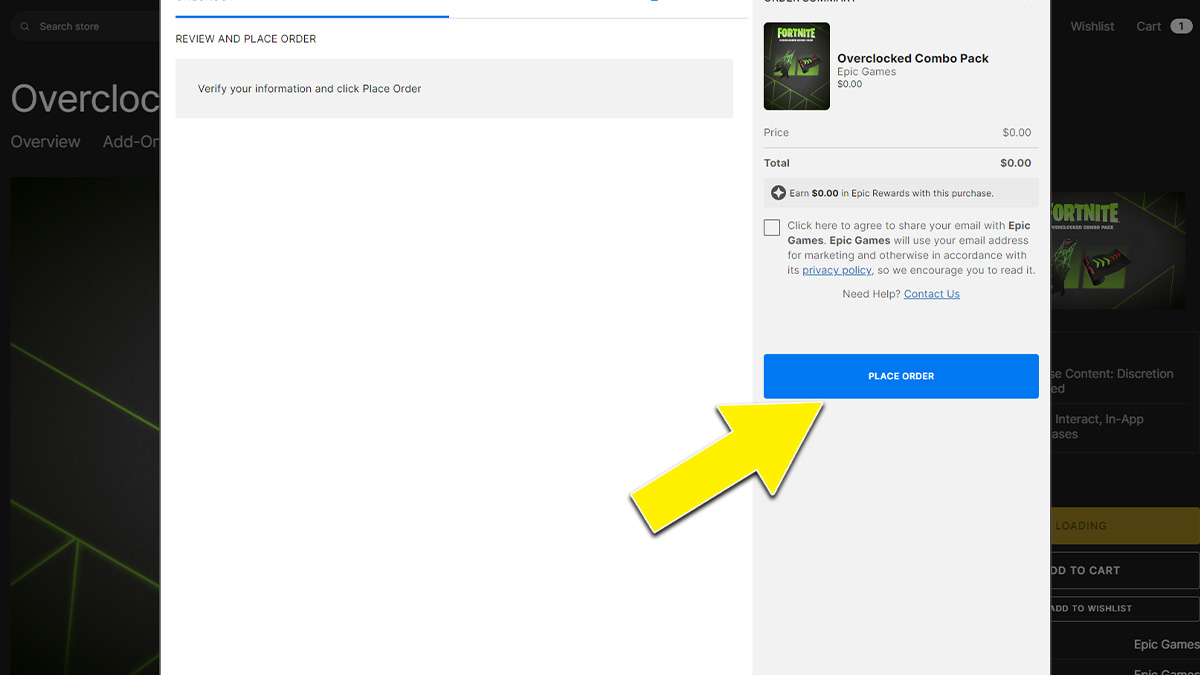Image resolution: width=1200 pixels, height=675 pixels.
Task: Open the Contact Us help link
Action: 931,294
